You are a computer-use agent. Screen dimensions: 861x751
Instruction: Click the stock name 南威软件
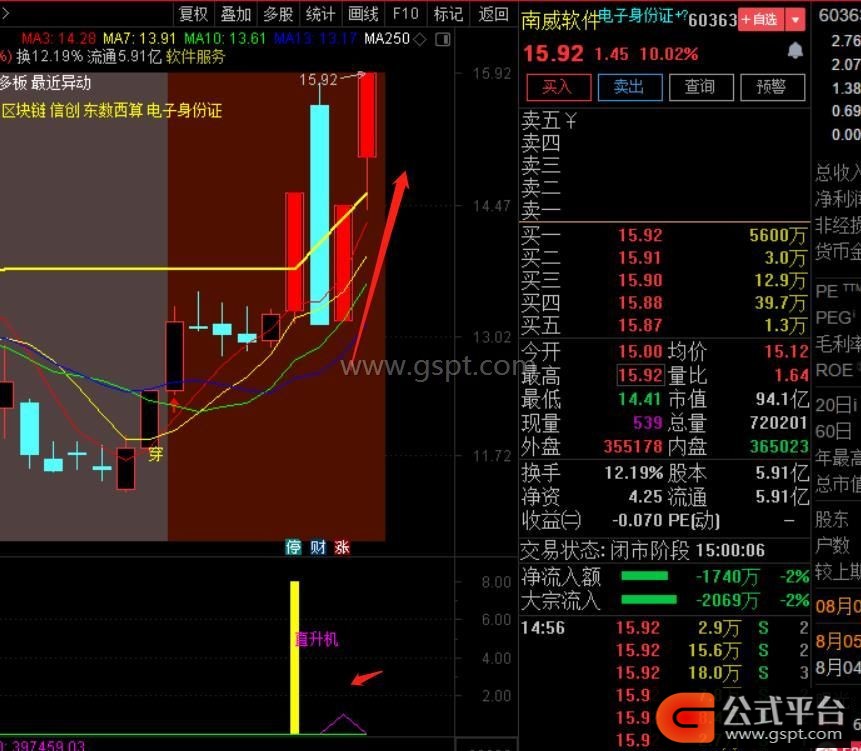560,21
